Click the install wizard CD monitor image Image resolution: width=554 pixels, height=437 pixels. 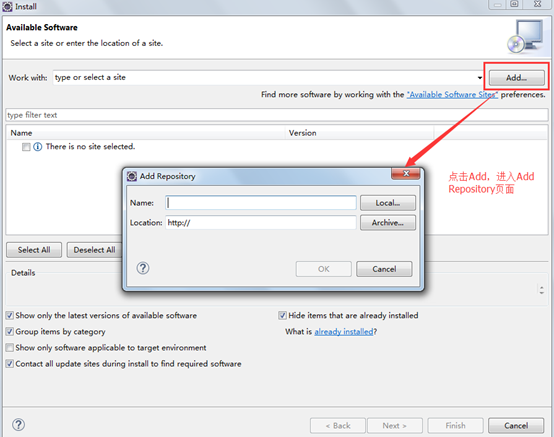[525, 37]
